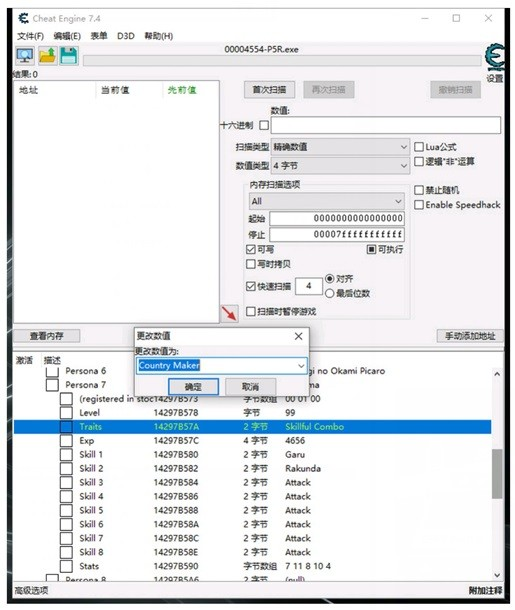Screen dimensions: 515x610
Task: Toggle the 快速扫描 fast scan checkbox
Action: [251, 286]
